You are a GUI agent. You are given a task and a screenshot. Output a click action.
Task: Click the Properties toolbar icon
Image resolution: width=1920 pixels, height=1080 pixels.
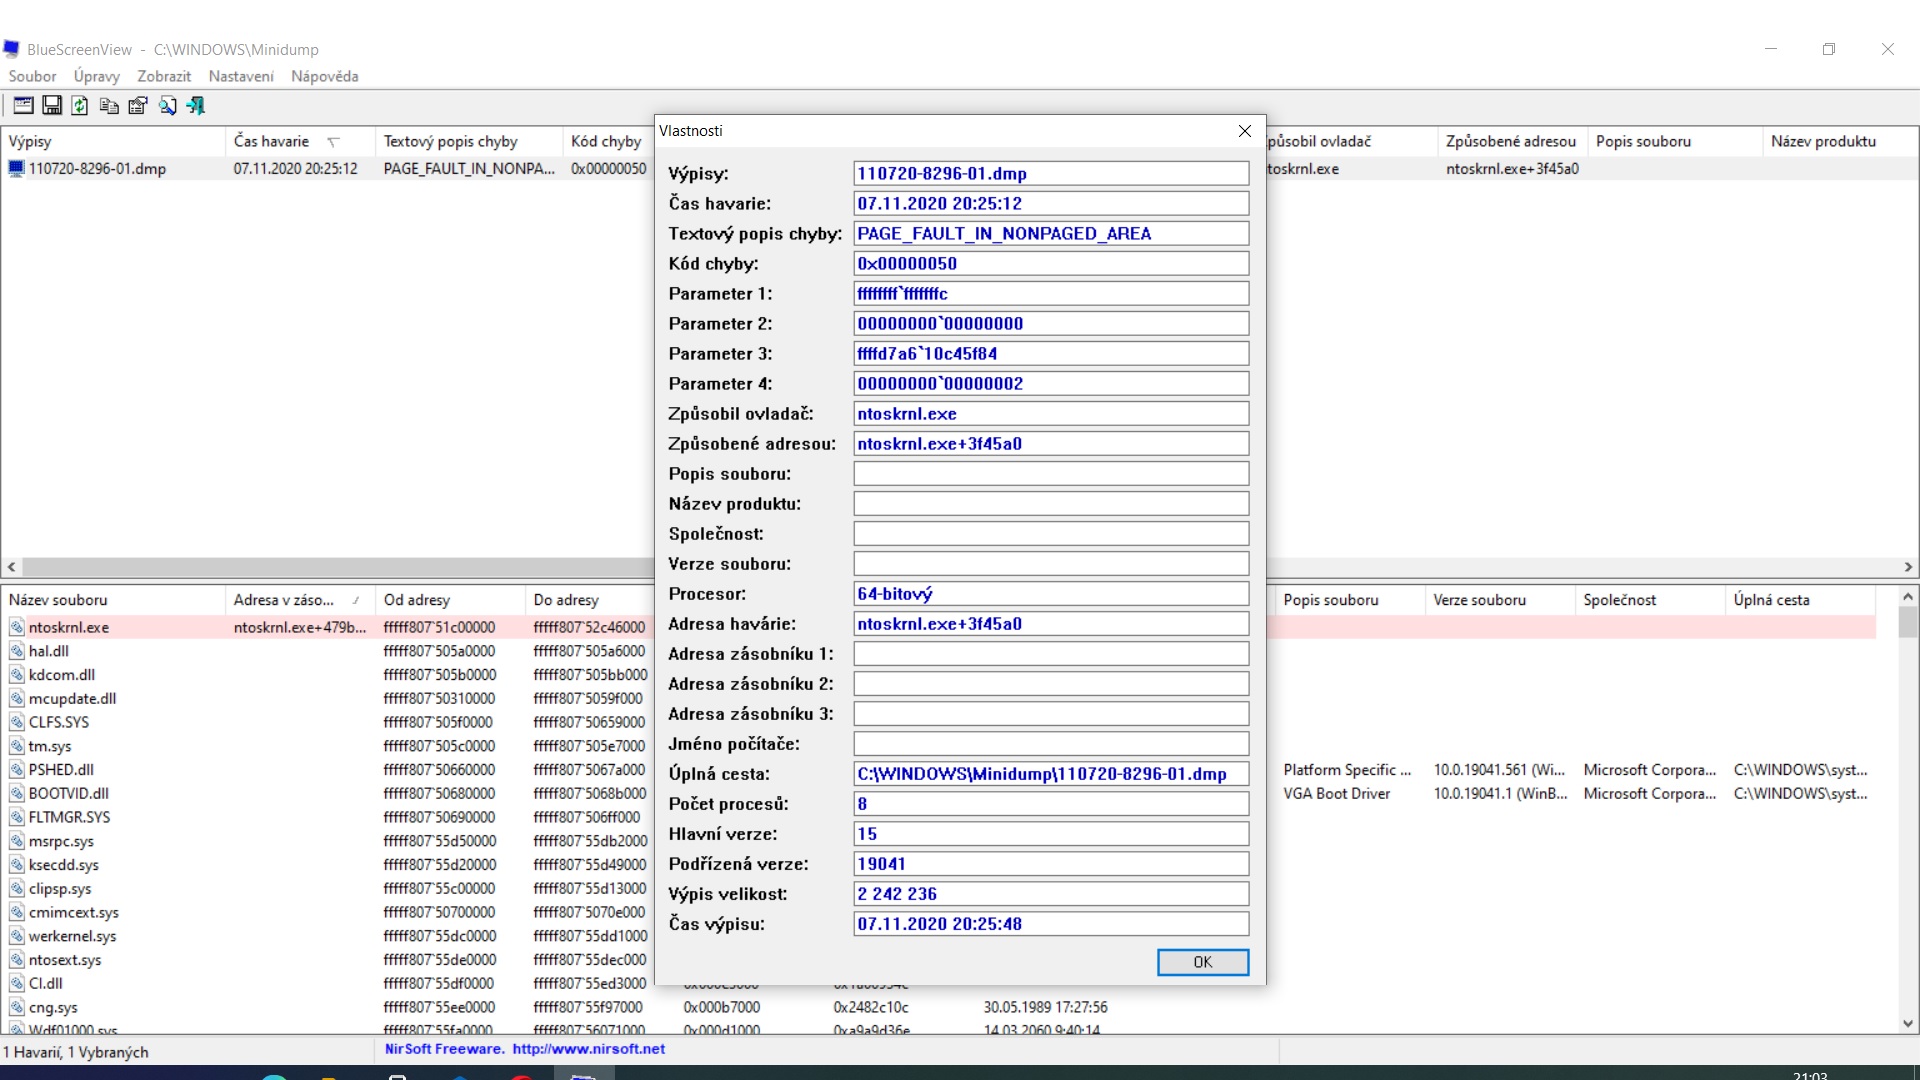[x=138, y=106]
